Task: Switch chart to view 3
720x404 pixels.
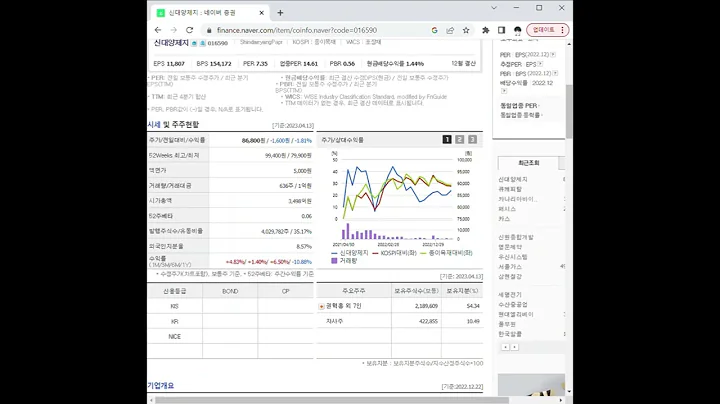Action: coord(472,140)
